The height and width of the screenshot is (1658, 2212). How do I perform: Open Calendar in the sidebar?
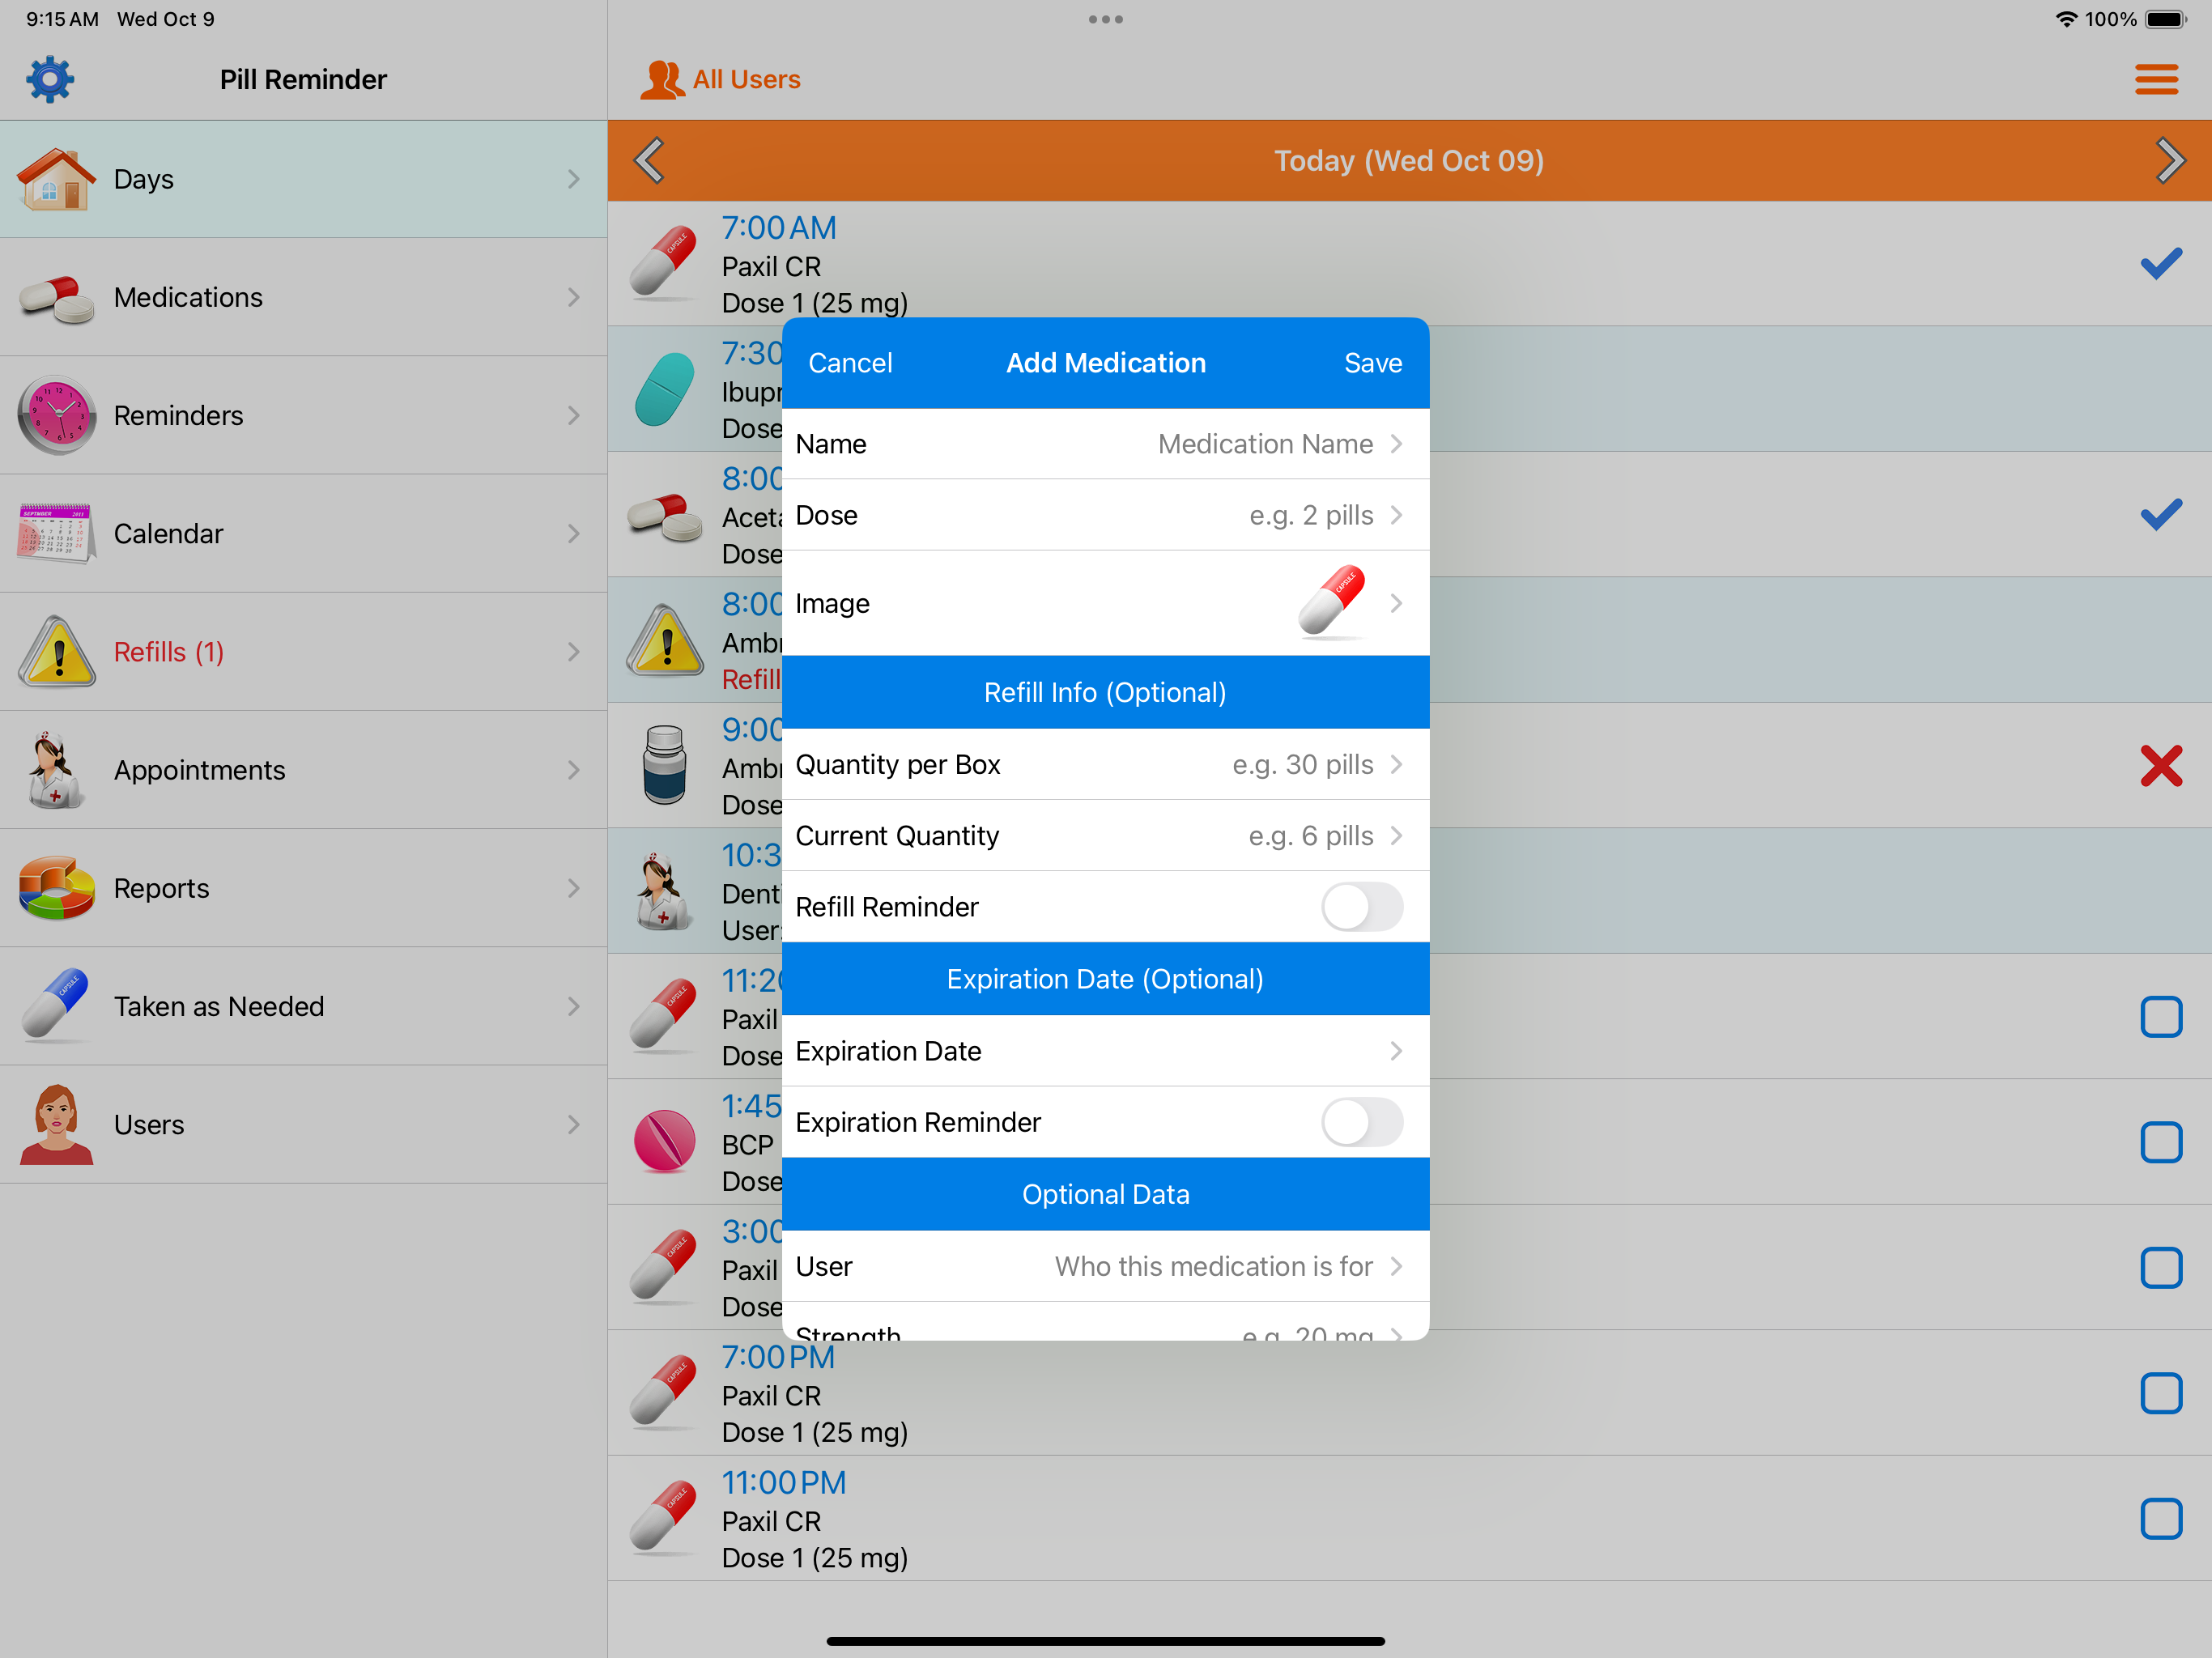pos(303,533)
